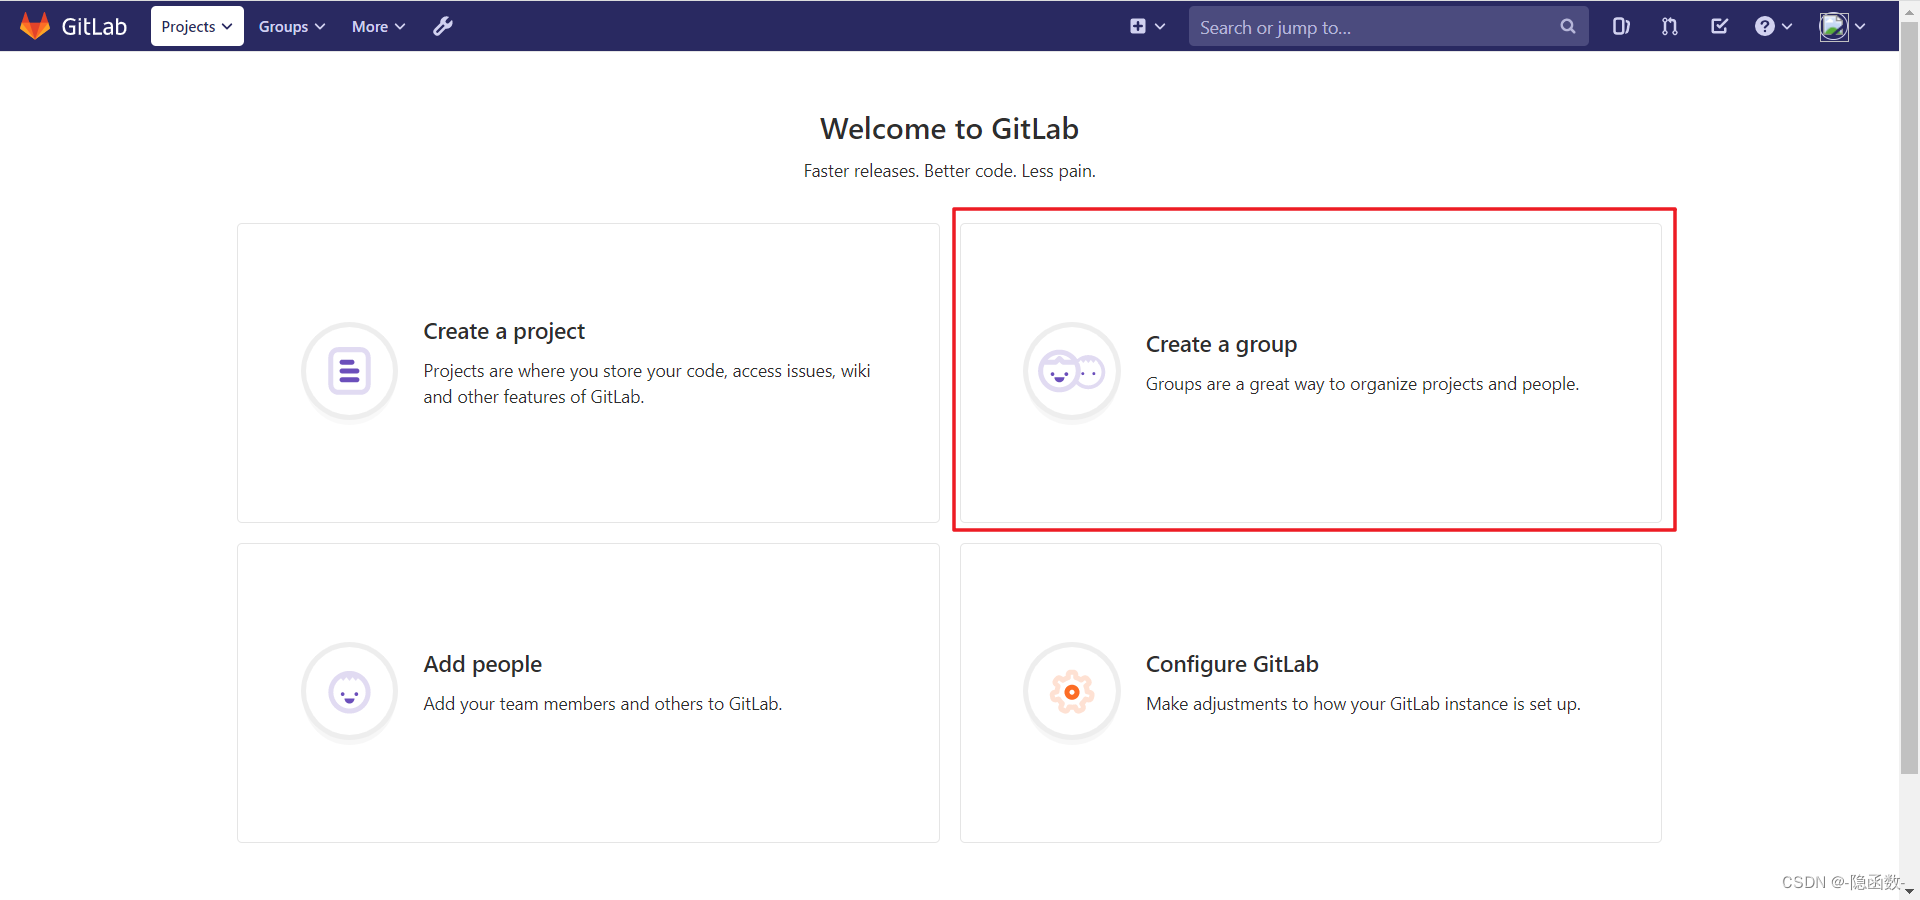
Task: Open the To-Do list icon
Action: pyautogui.click(x=1719, y=27)
